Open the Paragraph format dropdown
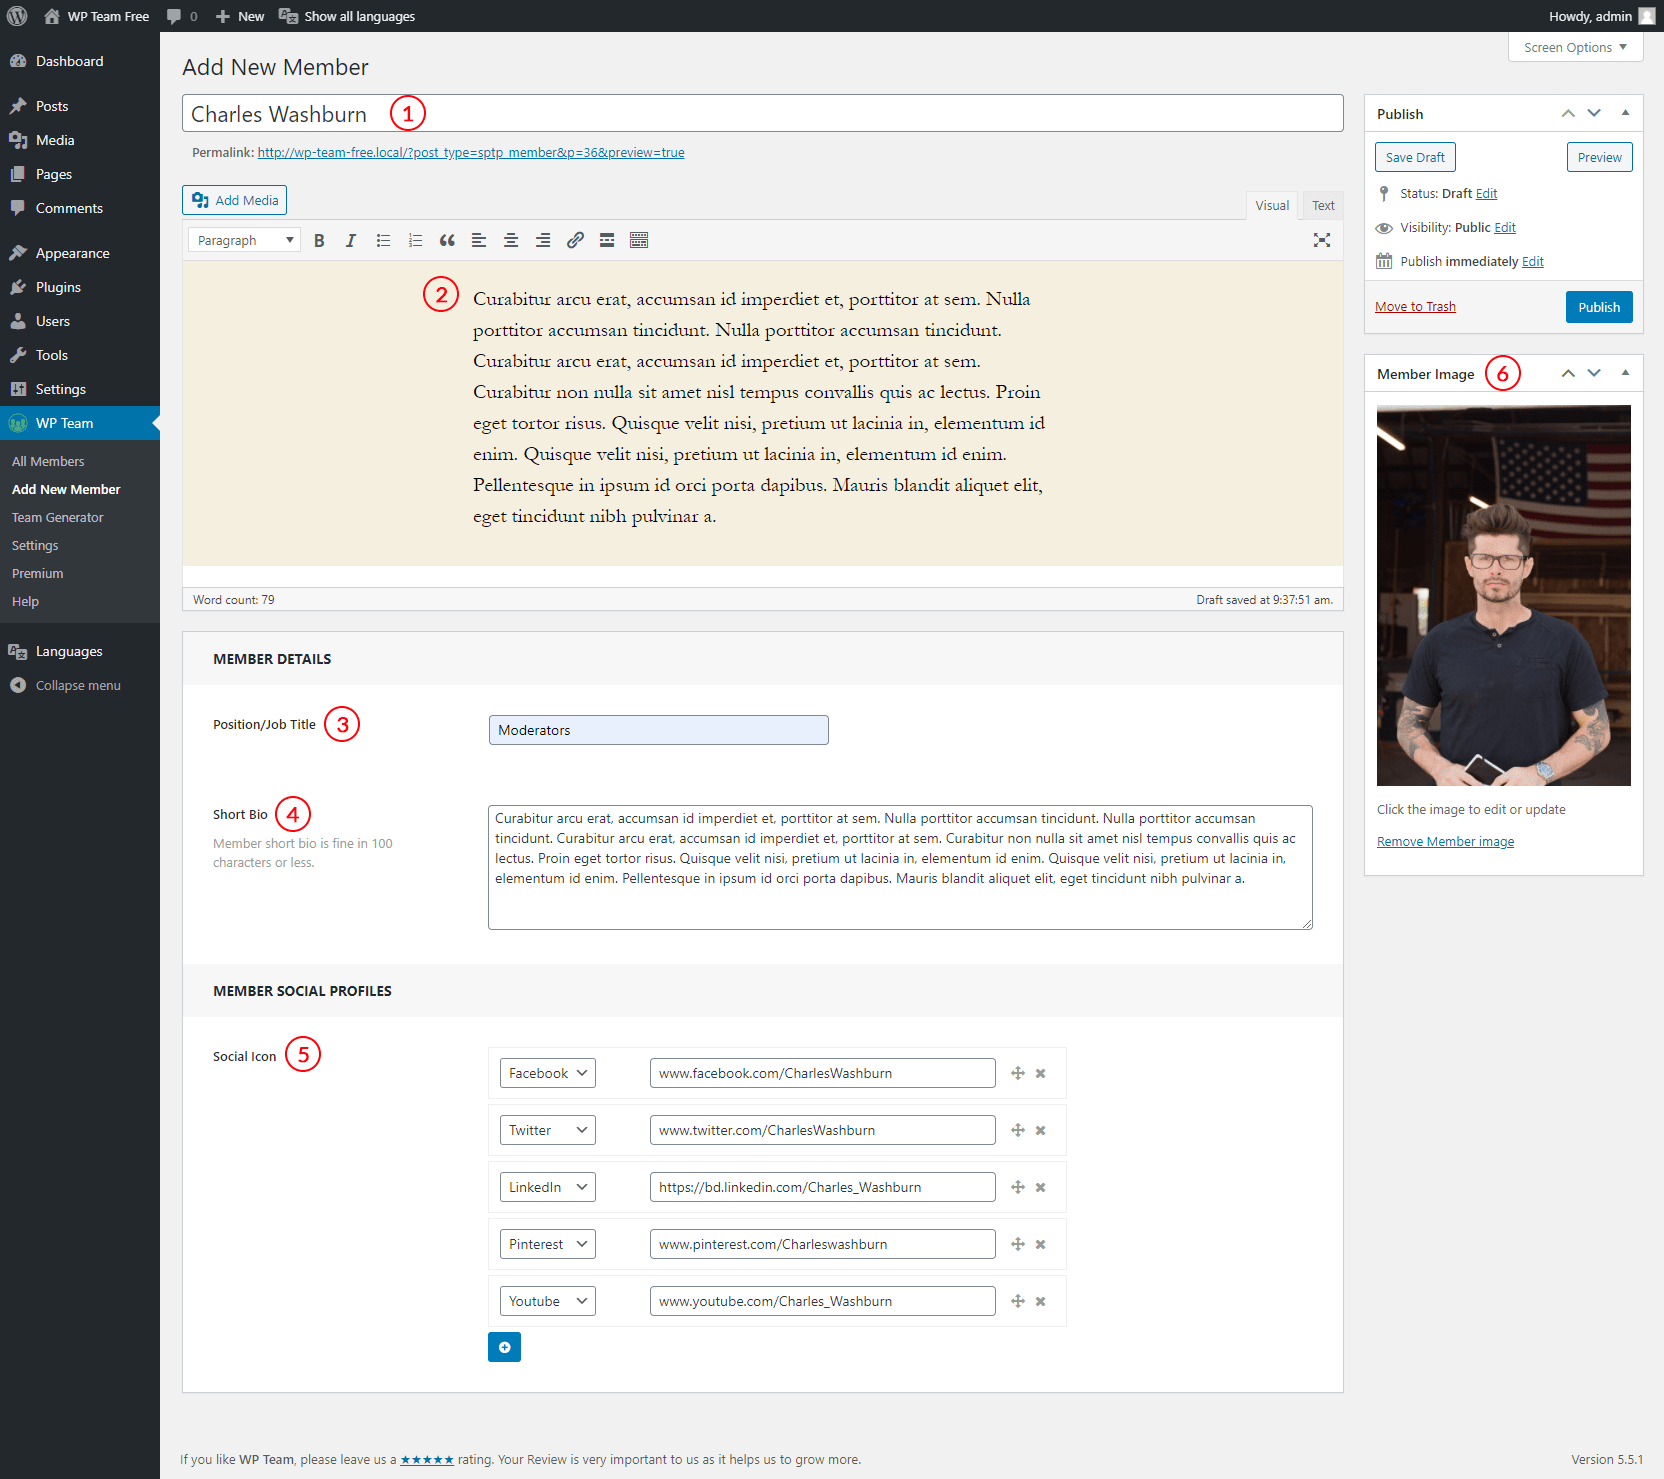1664x1479 pixels. click(245, 240)
